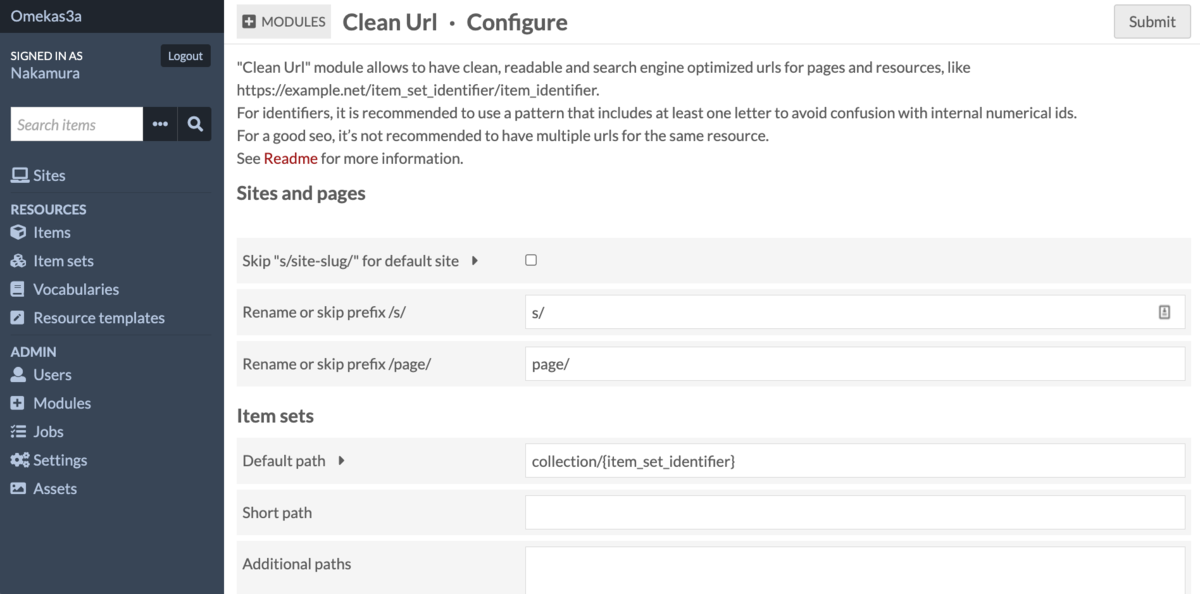The width and height of the screenshot is (1200, 594).
Task: Click the Search items input field
Action: click(77, 125)
